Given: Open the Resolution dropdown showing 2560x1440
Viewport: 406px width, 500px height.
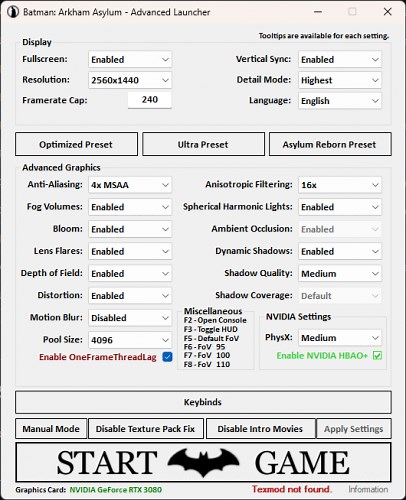Looking at the screenshot, I should click(x=130, y=80).
